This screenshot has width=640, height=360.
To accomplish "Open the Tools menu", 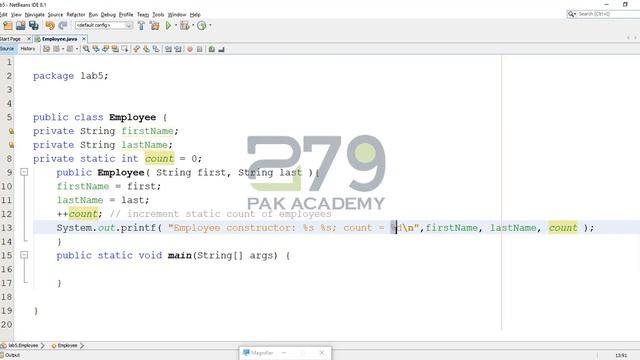I will 158,15.
